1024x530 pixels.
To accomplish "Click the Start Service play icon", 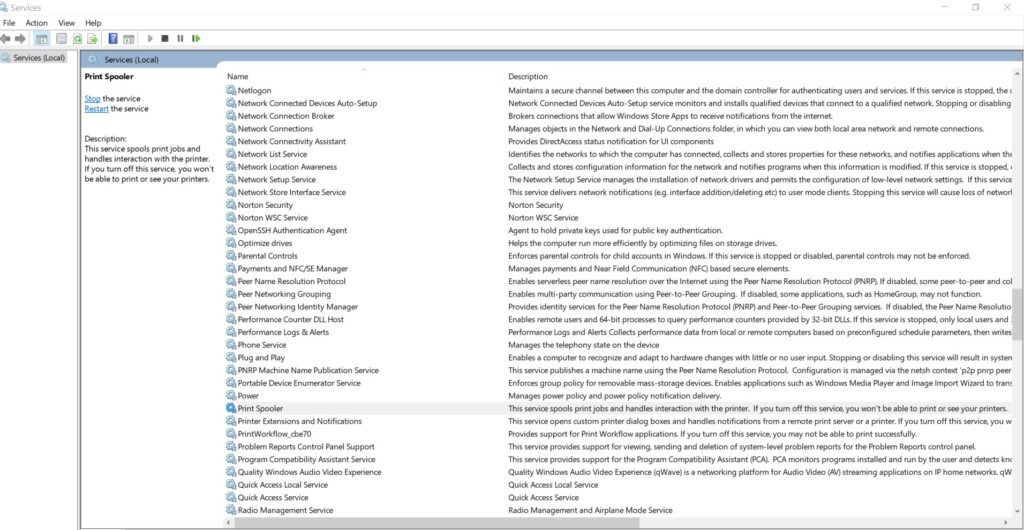I will point(150,39).
